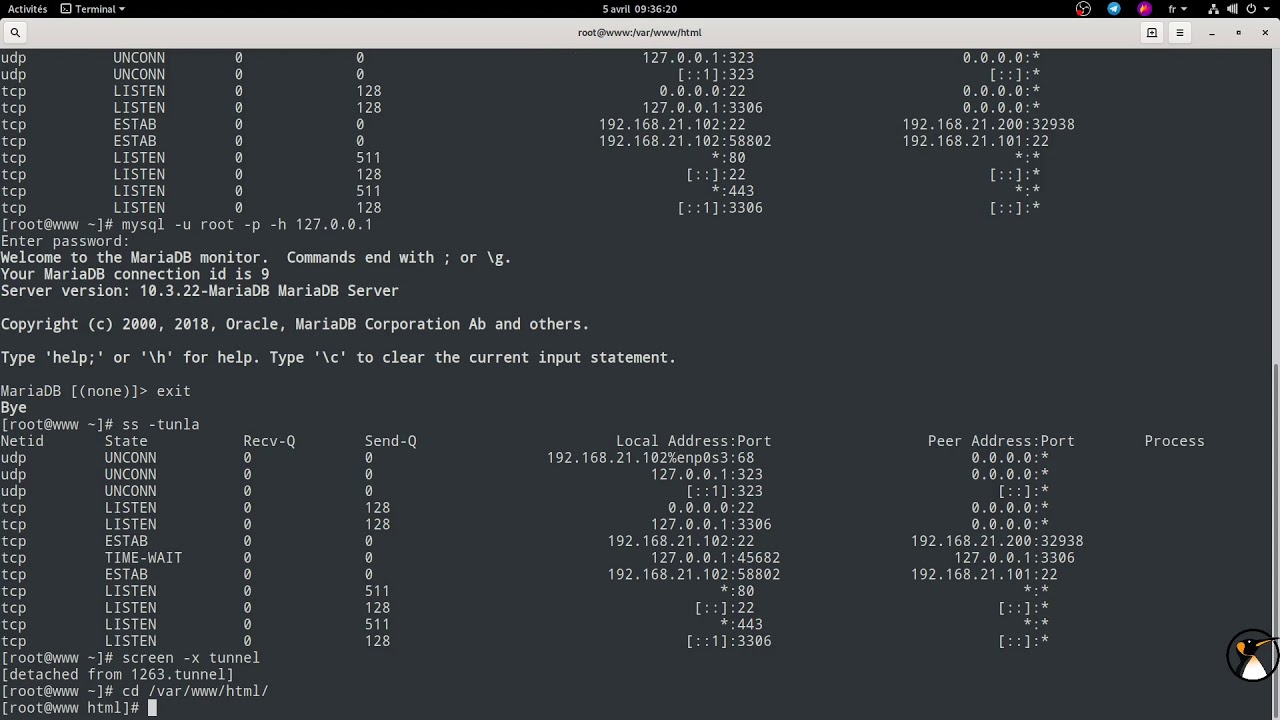Click the 'cd /var/www/html/' command
The image size is (1280, 720).
(x=195, y=691)
